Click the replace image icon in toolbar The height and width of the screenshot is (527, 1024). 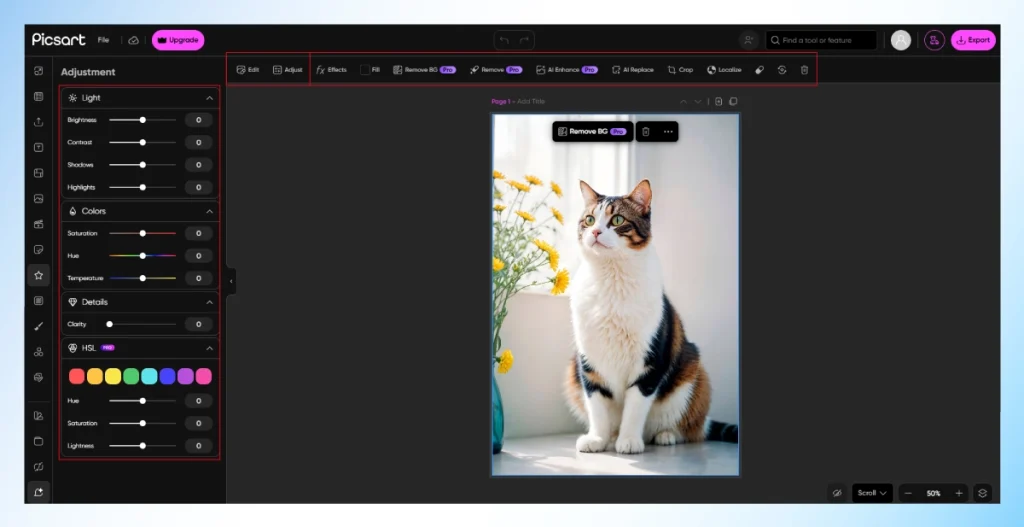[782, 70]
